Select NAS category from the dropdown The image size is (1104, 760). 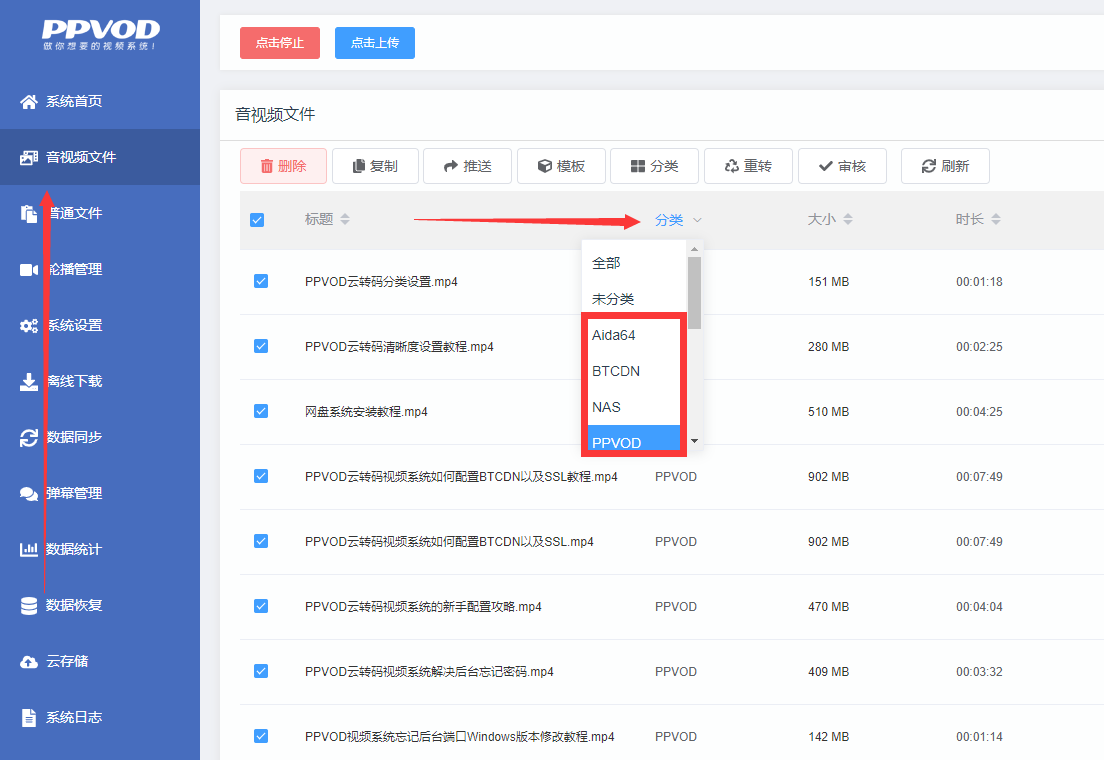(634, 407)
